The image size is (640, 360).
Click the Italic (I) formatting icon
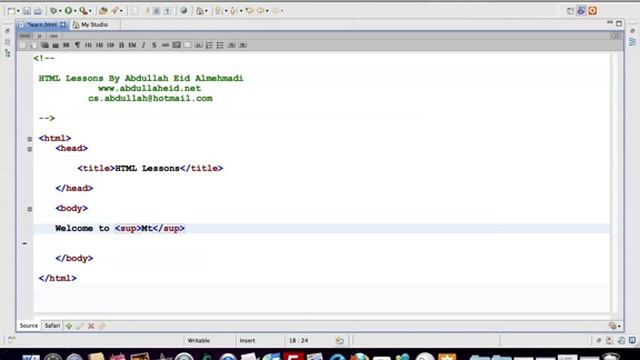pyautogui.click(x=143, y=45)
